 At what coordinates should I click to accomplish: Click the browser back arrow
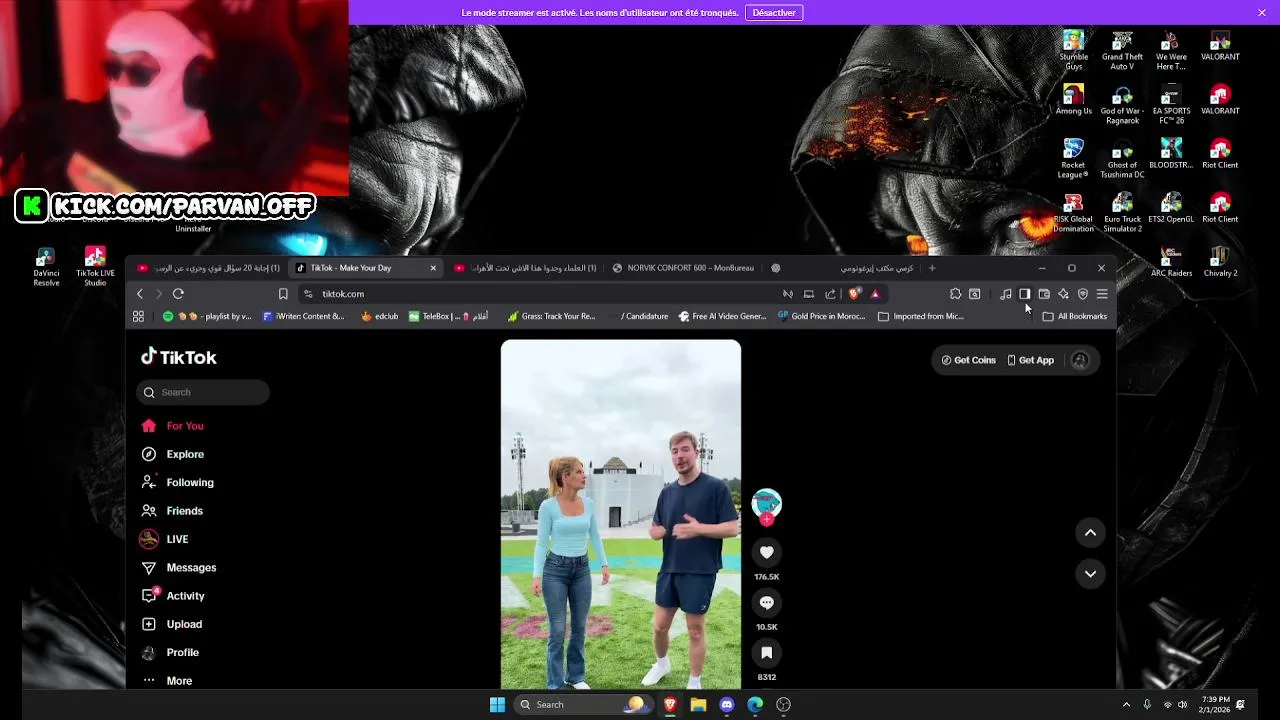click(x=140, y=294)
